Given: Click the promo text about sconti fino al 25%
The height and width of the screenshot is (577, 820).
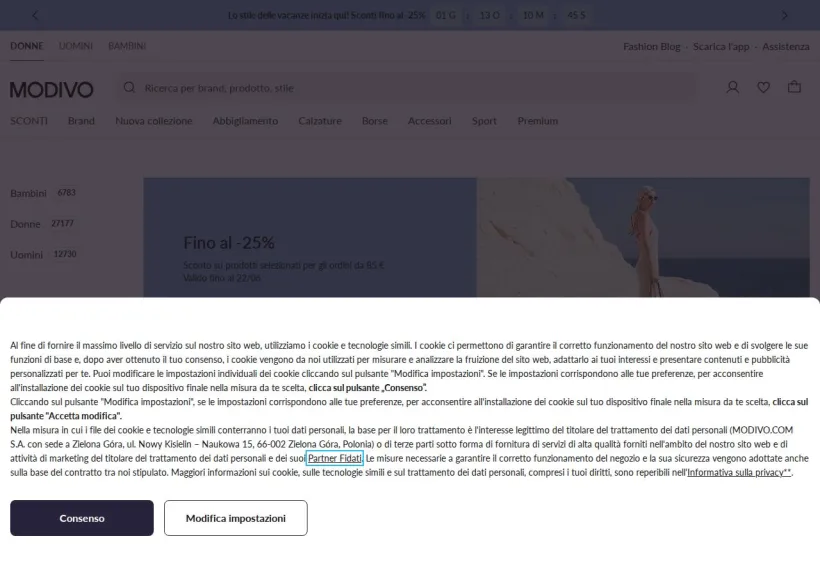Looking at the screenshot, I should click(326, 15).
